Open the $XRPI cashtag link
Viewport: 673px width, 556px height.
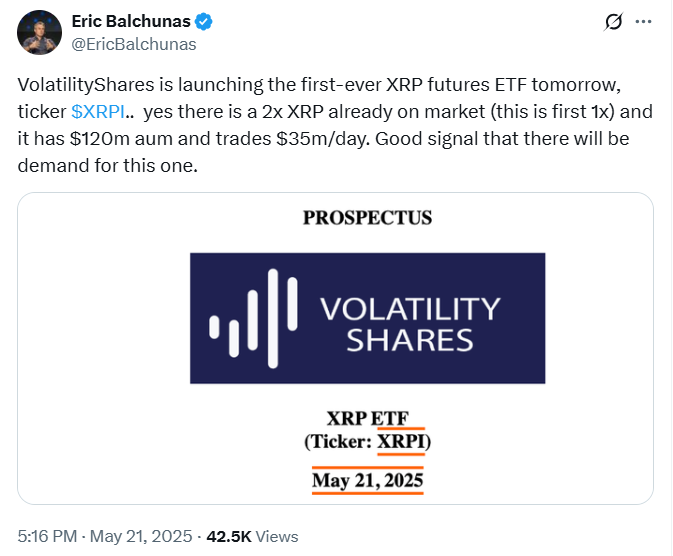(98, 112)
